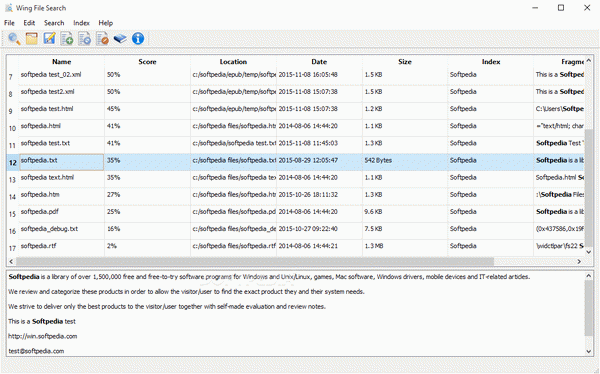Open the Index menu
Image resolution: width=600 pixels, height=374 pixels.
point(82,23)
